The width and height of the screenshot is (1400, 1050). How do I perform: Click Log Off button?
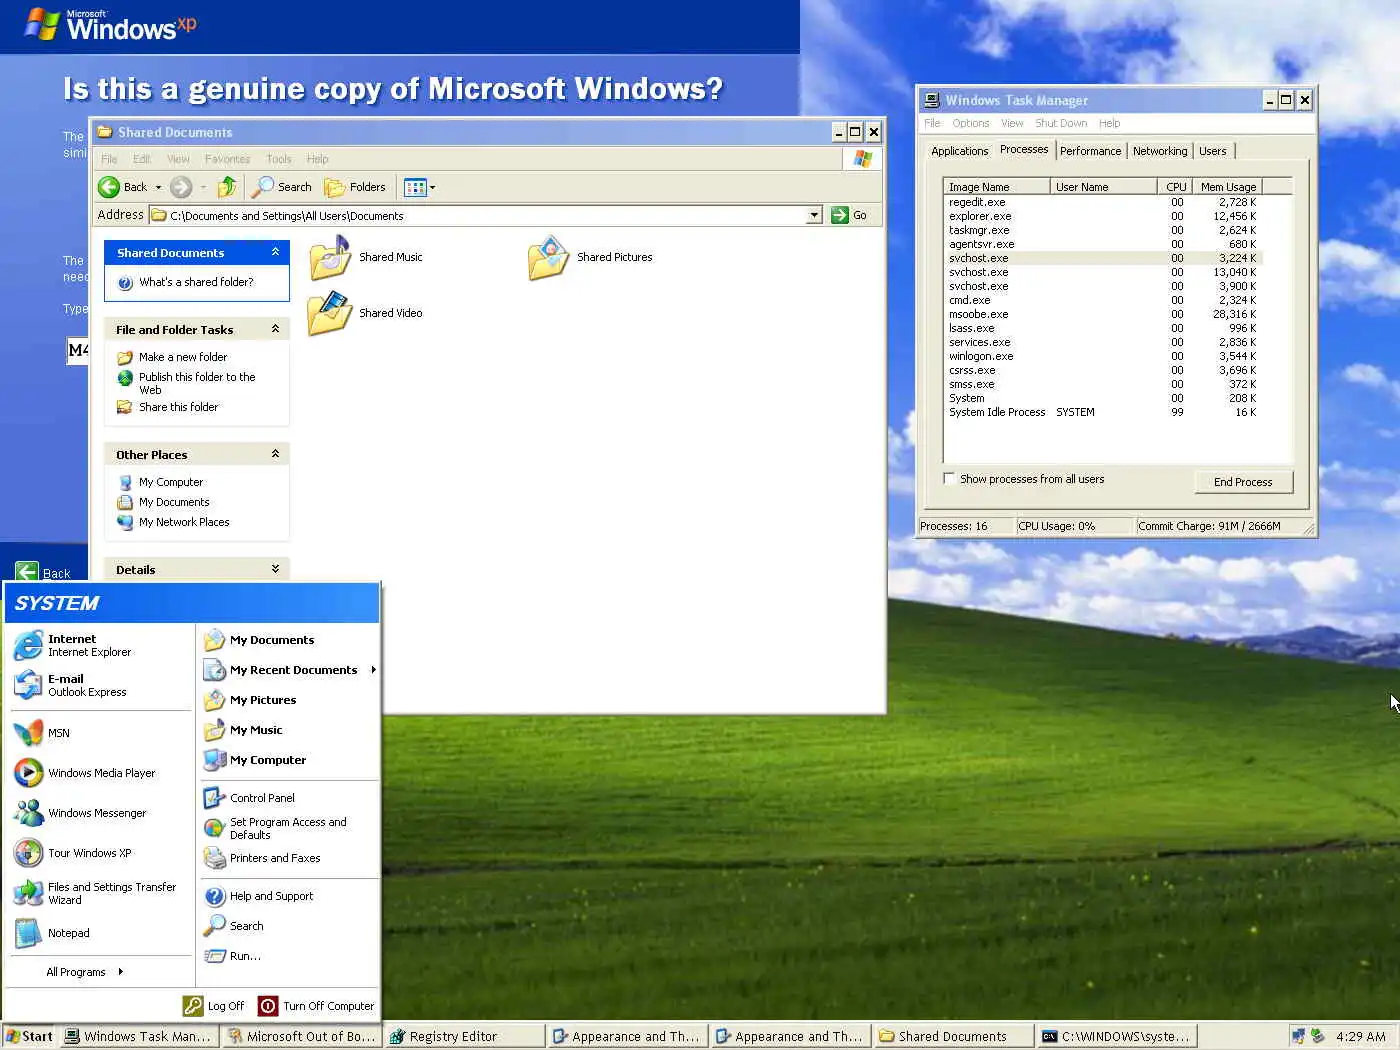point(214,1006)
